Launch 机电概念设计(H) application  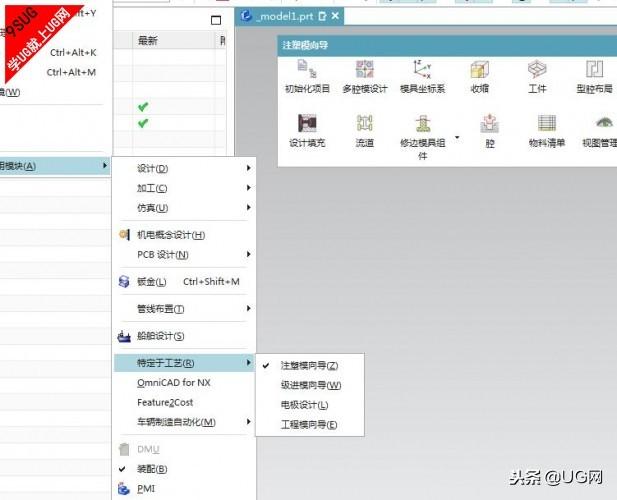[x=184, y=235]
